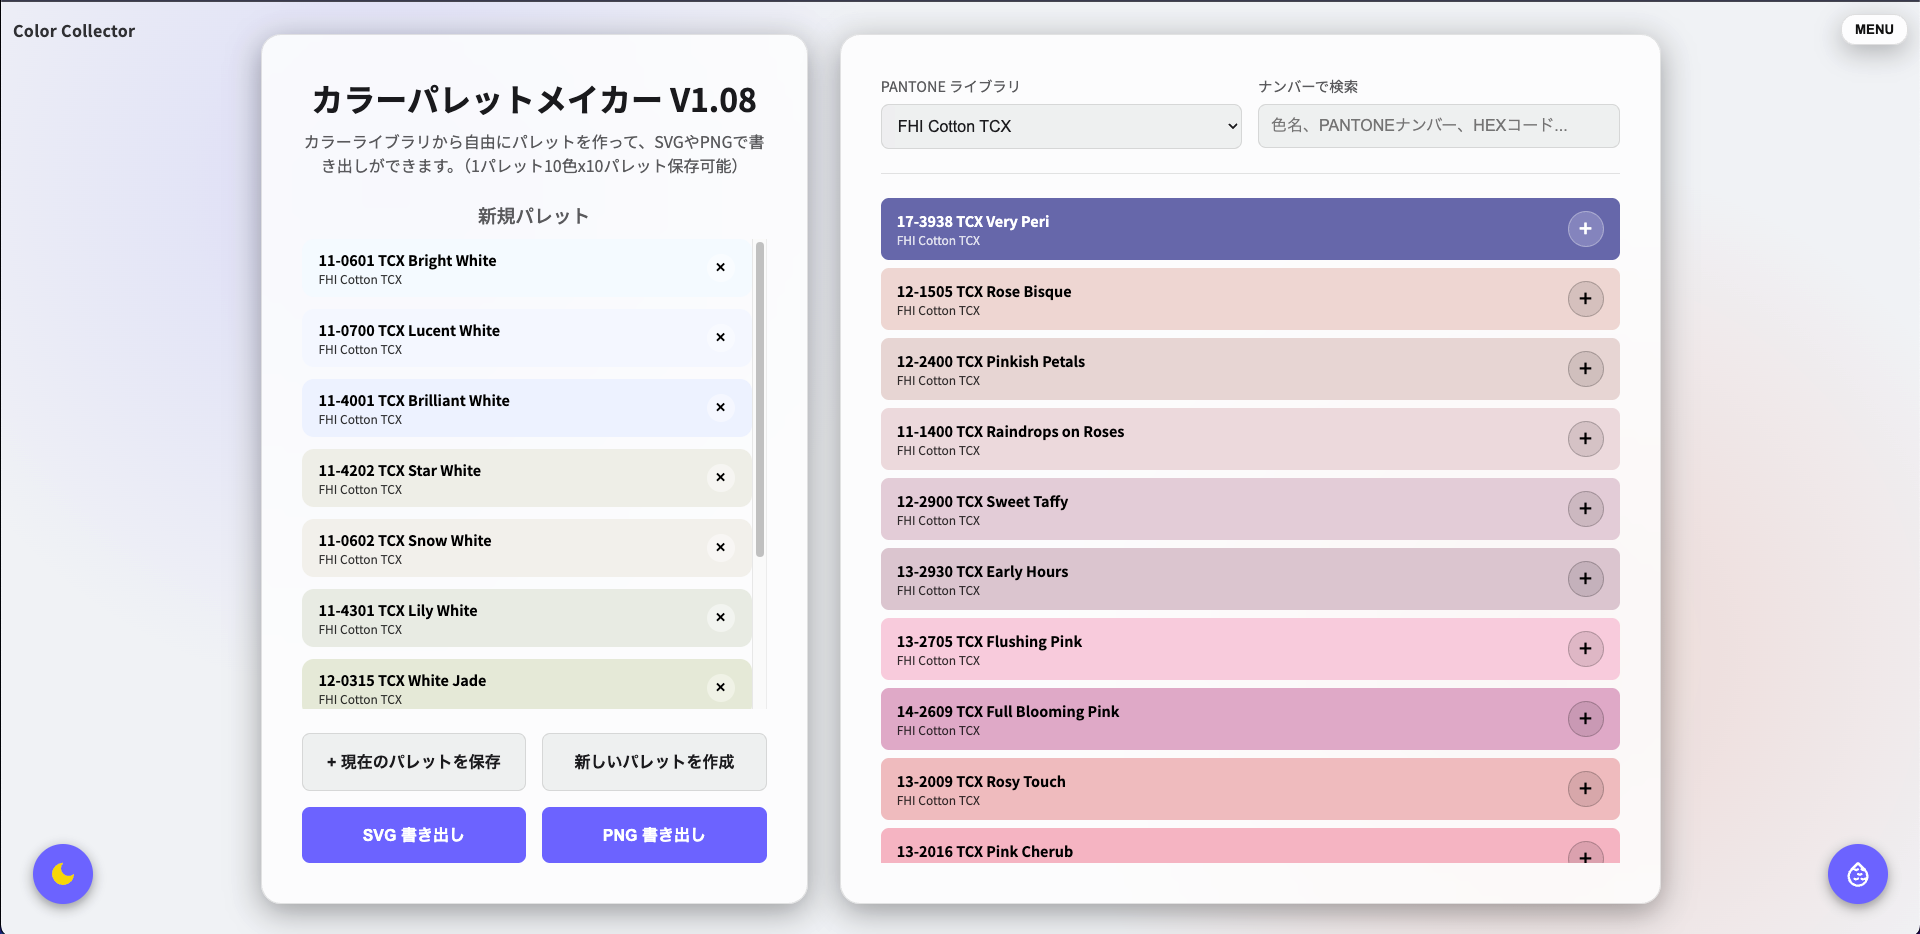1920x934 pixels.
Task: Click the 新規パレット palette title
Action: pyautogui.click(x=533, y=216)
